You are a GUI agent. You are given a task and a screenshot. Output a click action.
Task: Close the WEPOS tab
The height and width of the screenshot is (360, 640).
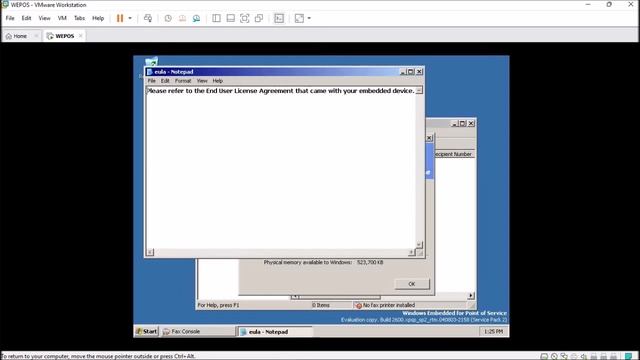pos(80,36)
